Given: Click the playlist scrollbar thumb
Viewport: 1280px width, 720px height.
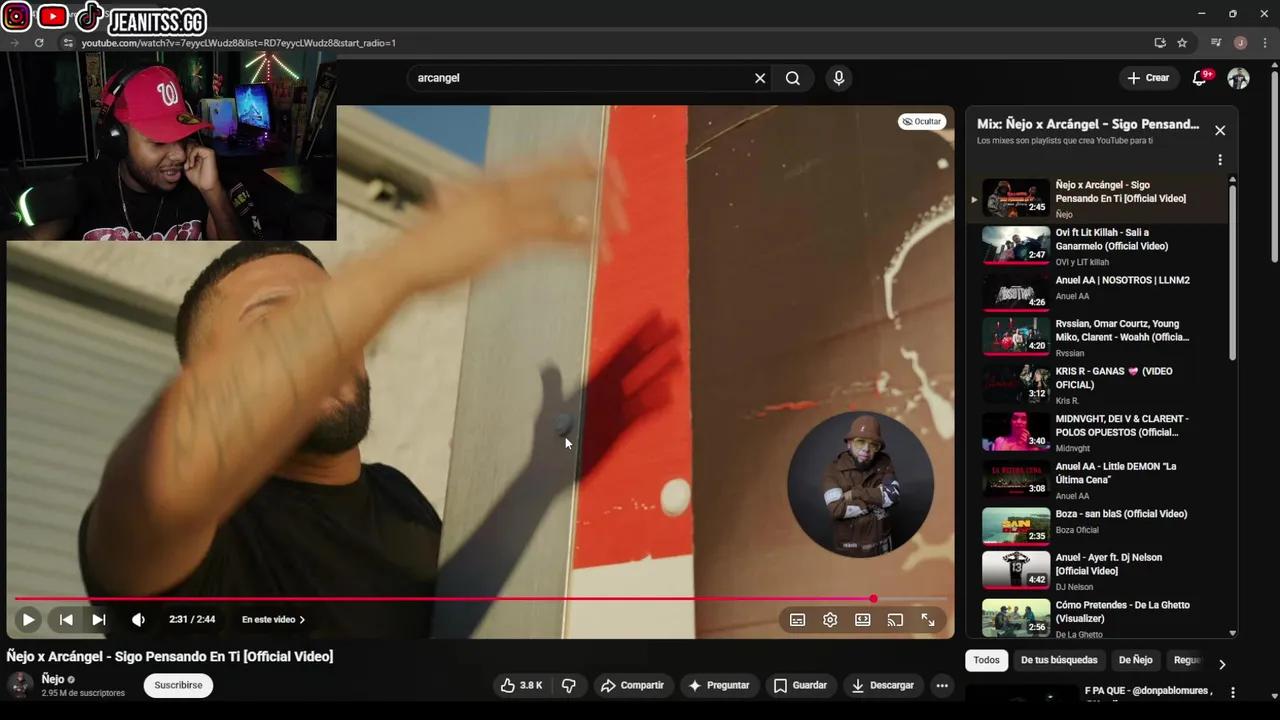Looking at the screenshot, I should [x=1232, y=272].
